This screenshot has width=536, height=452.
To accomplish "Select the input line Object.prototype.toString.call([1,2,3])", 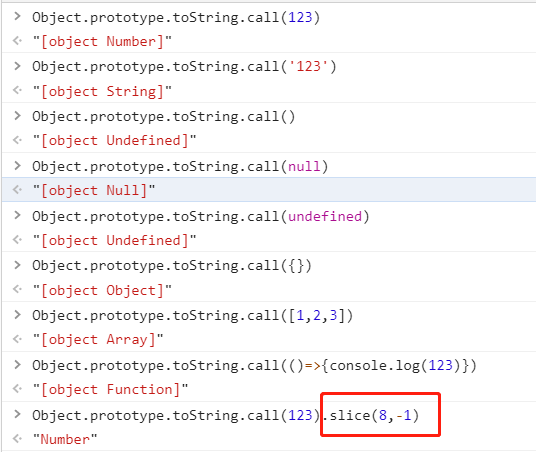I will coord(192,316).
